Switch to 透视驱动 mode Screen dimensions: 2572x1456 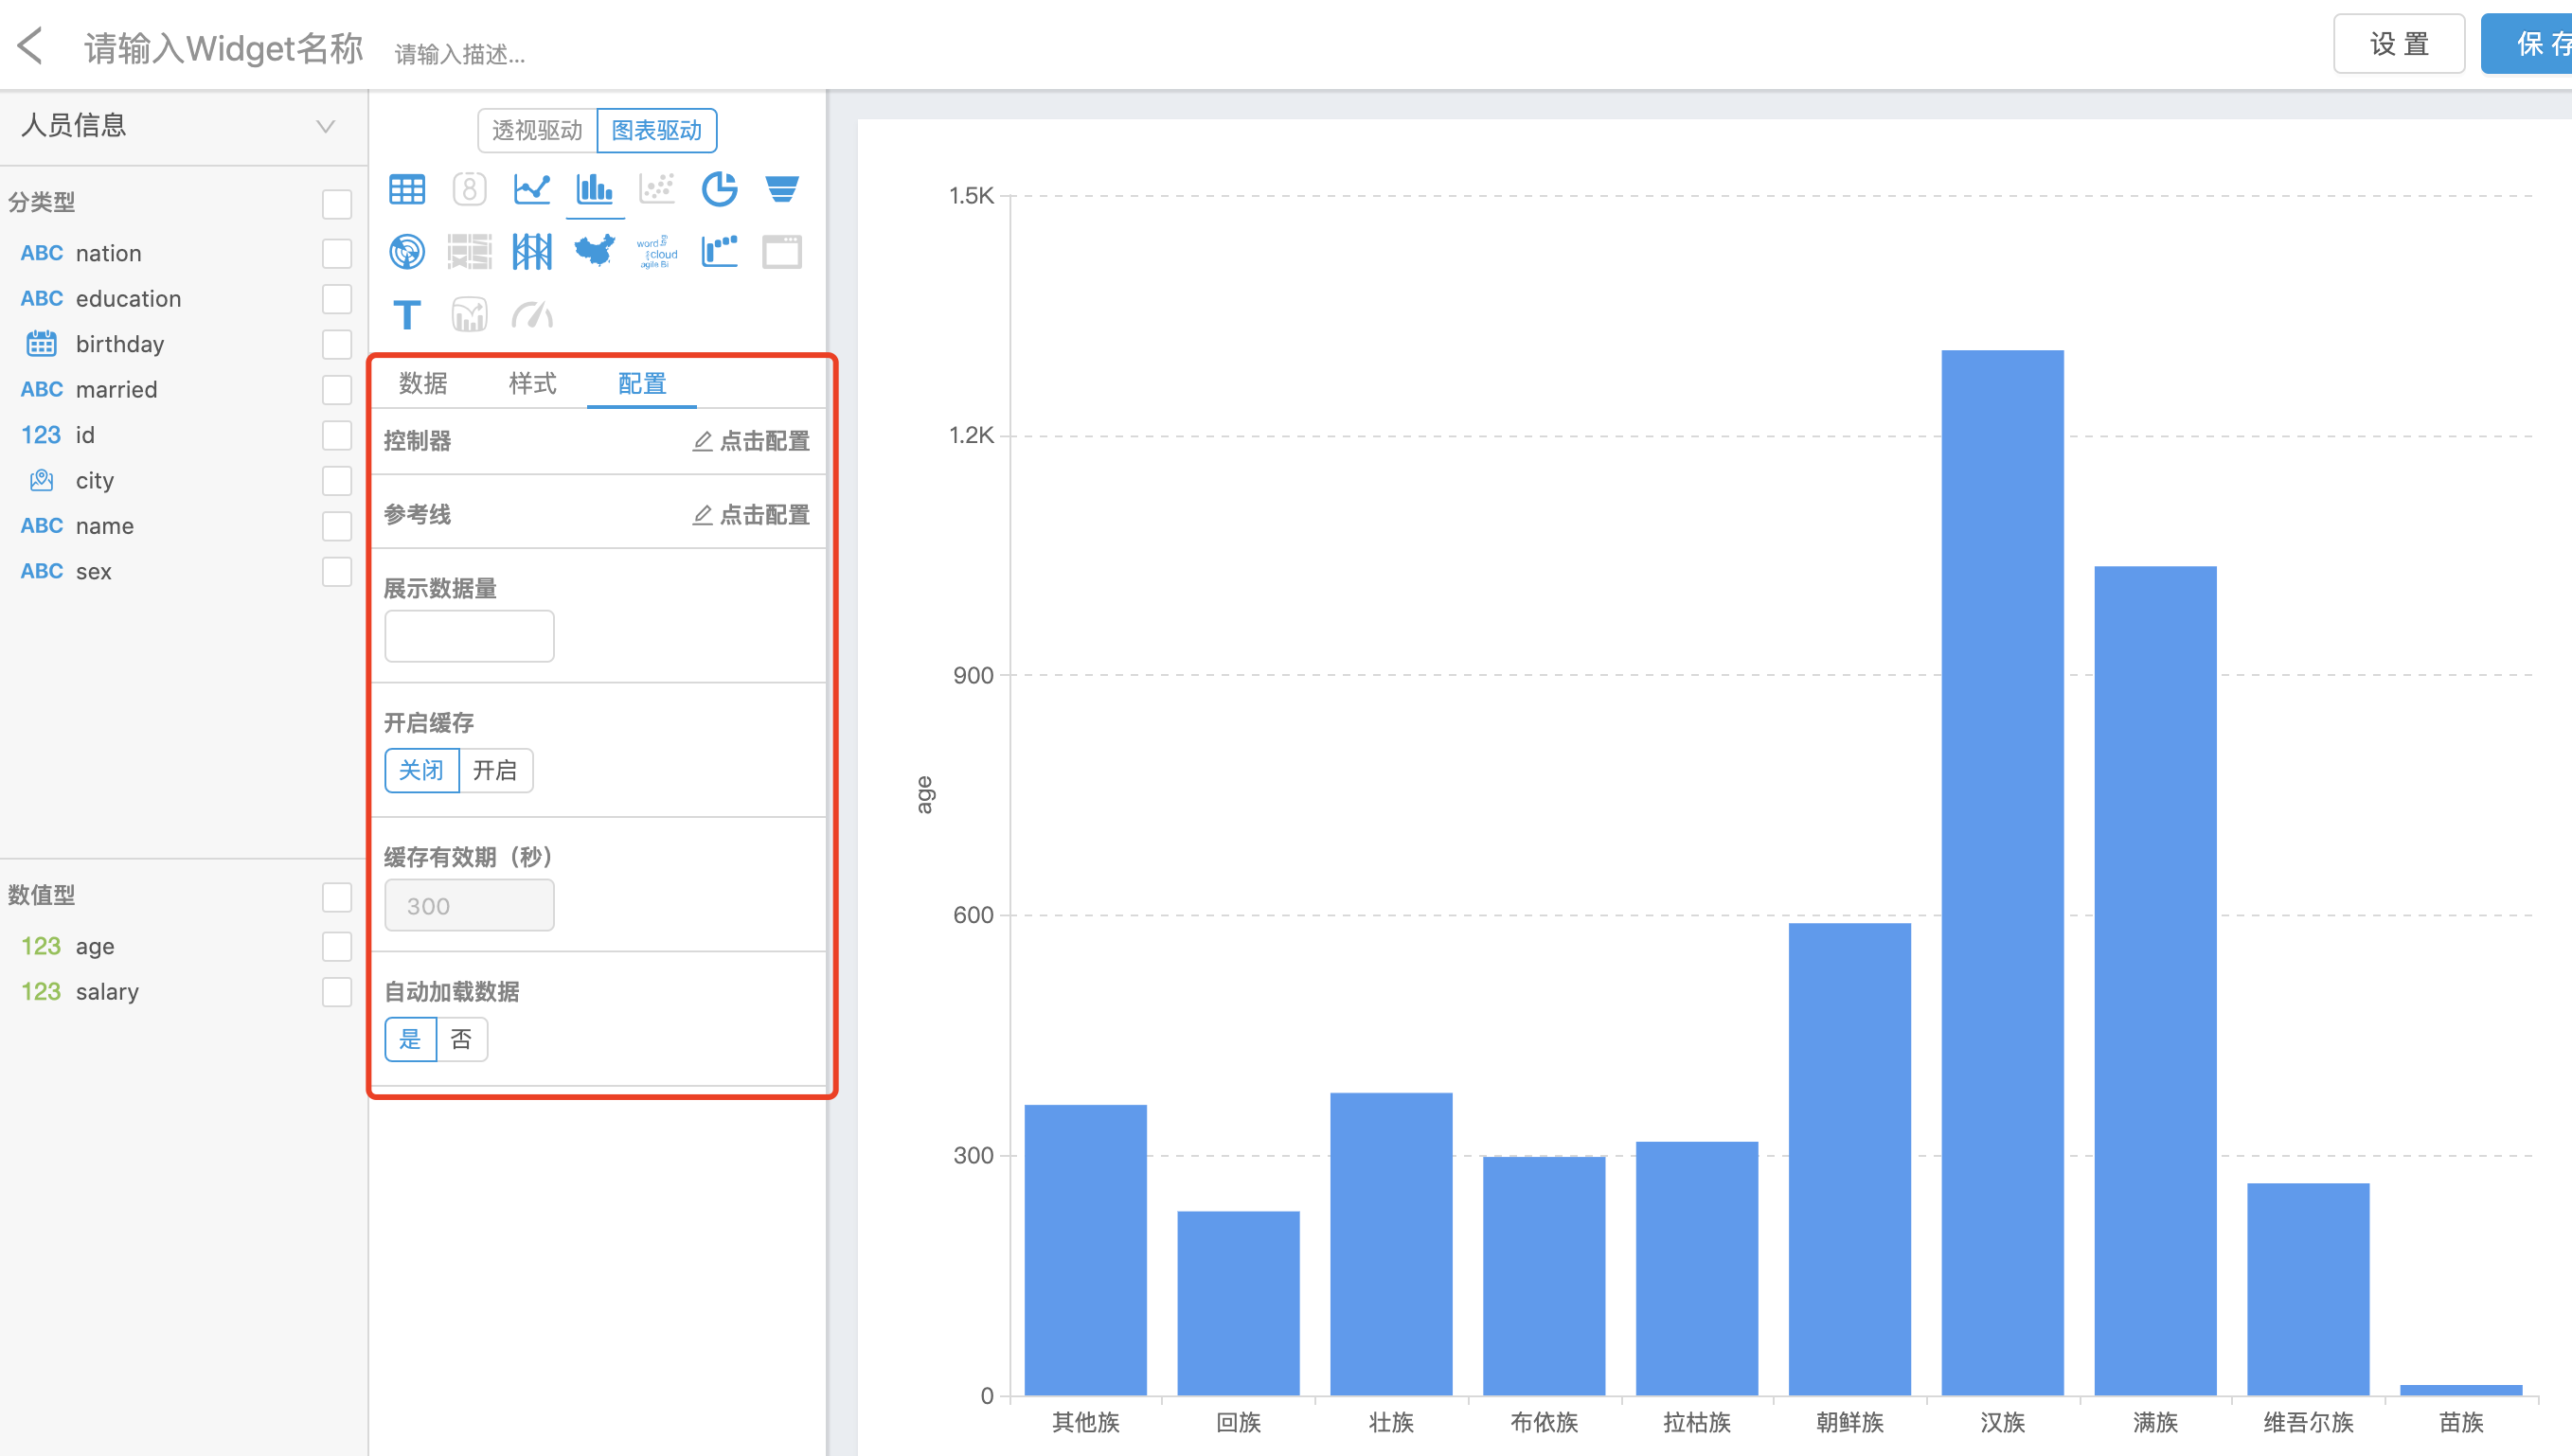click(x=537, y=131)
